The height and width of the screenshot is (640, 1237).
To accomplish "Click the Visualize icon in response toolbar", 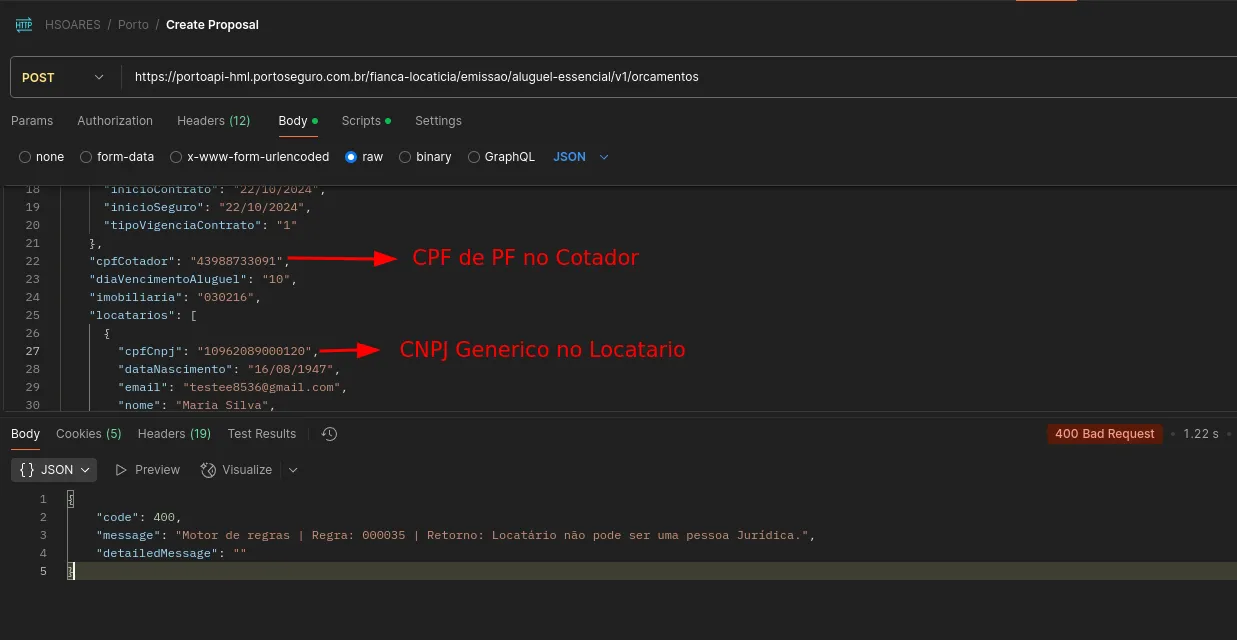I will click(208, 470).
